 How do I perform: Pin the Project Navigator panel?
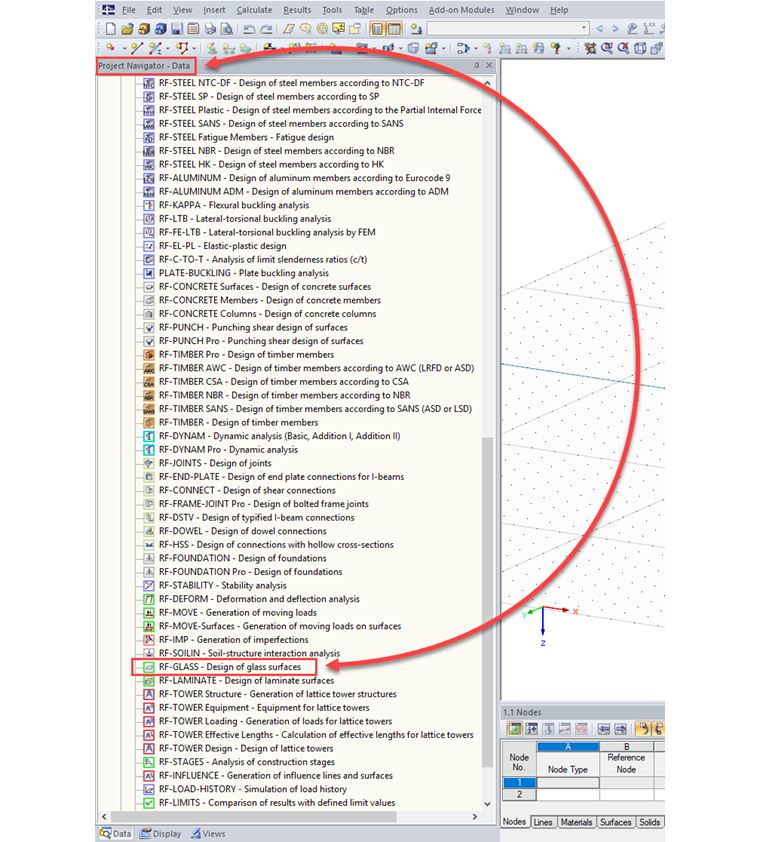[476, 65]
